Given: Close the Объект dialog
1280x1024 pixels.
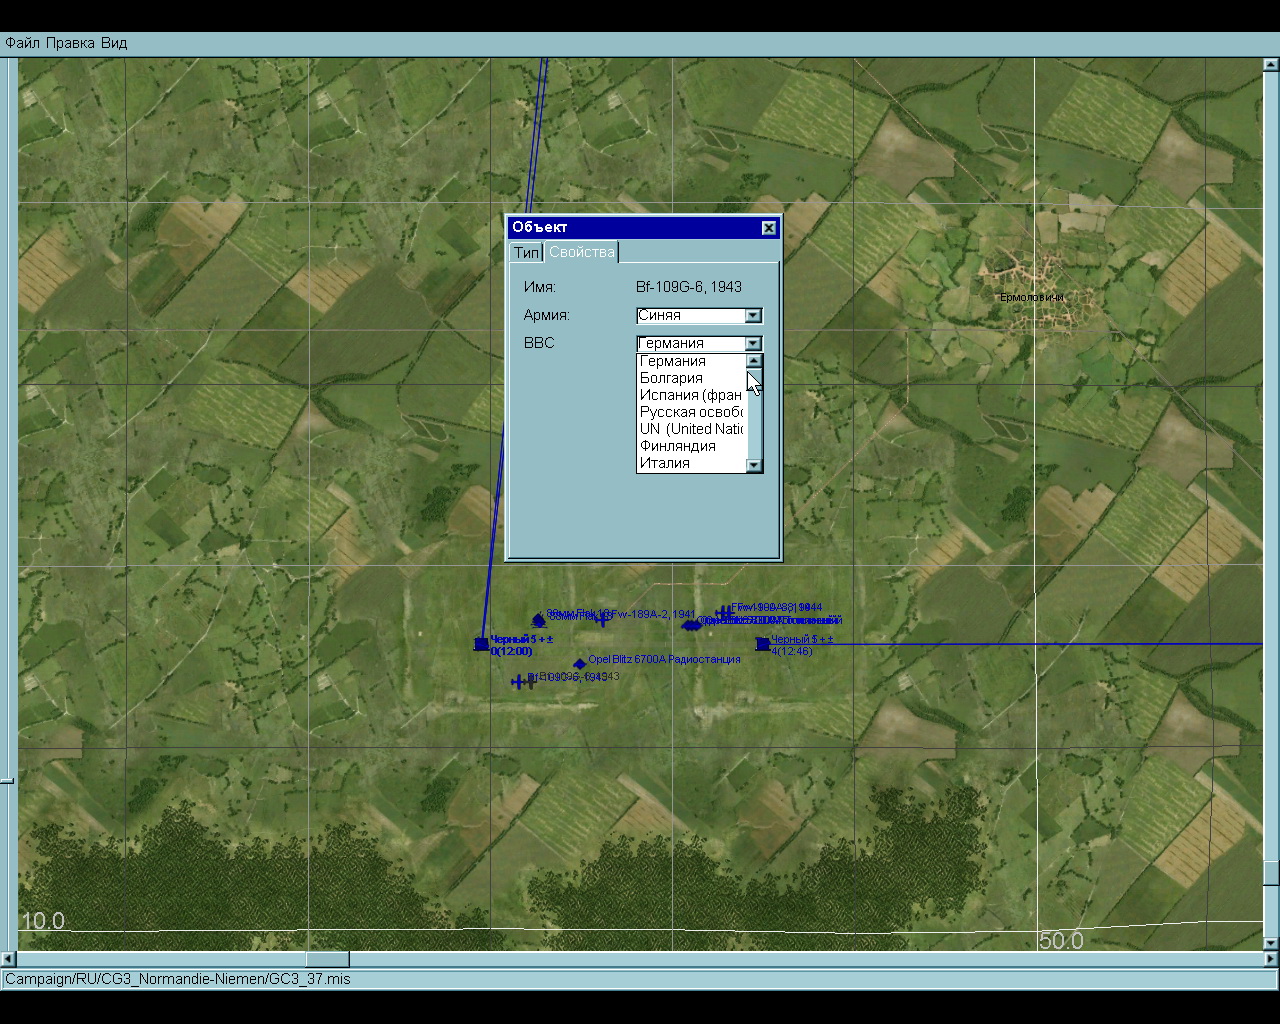Looking at the screenshot, I should 768,228.
